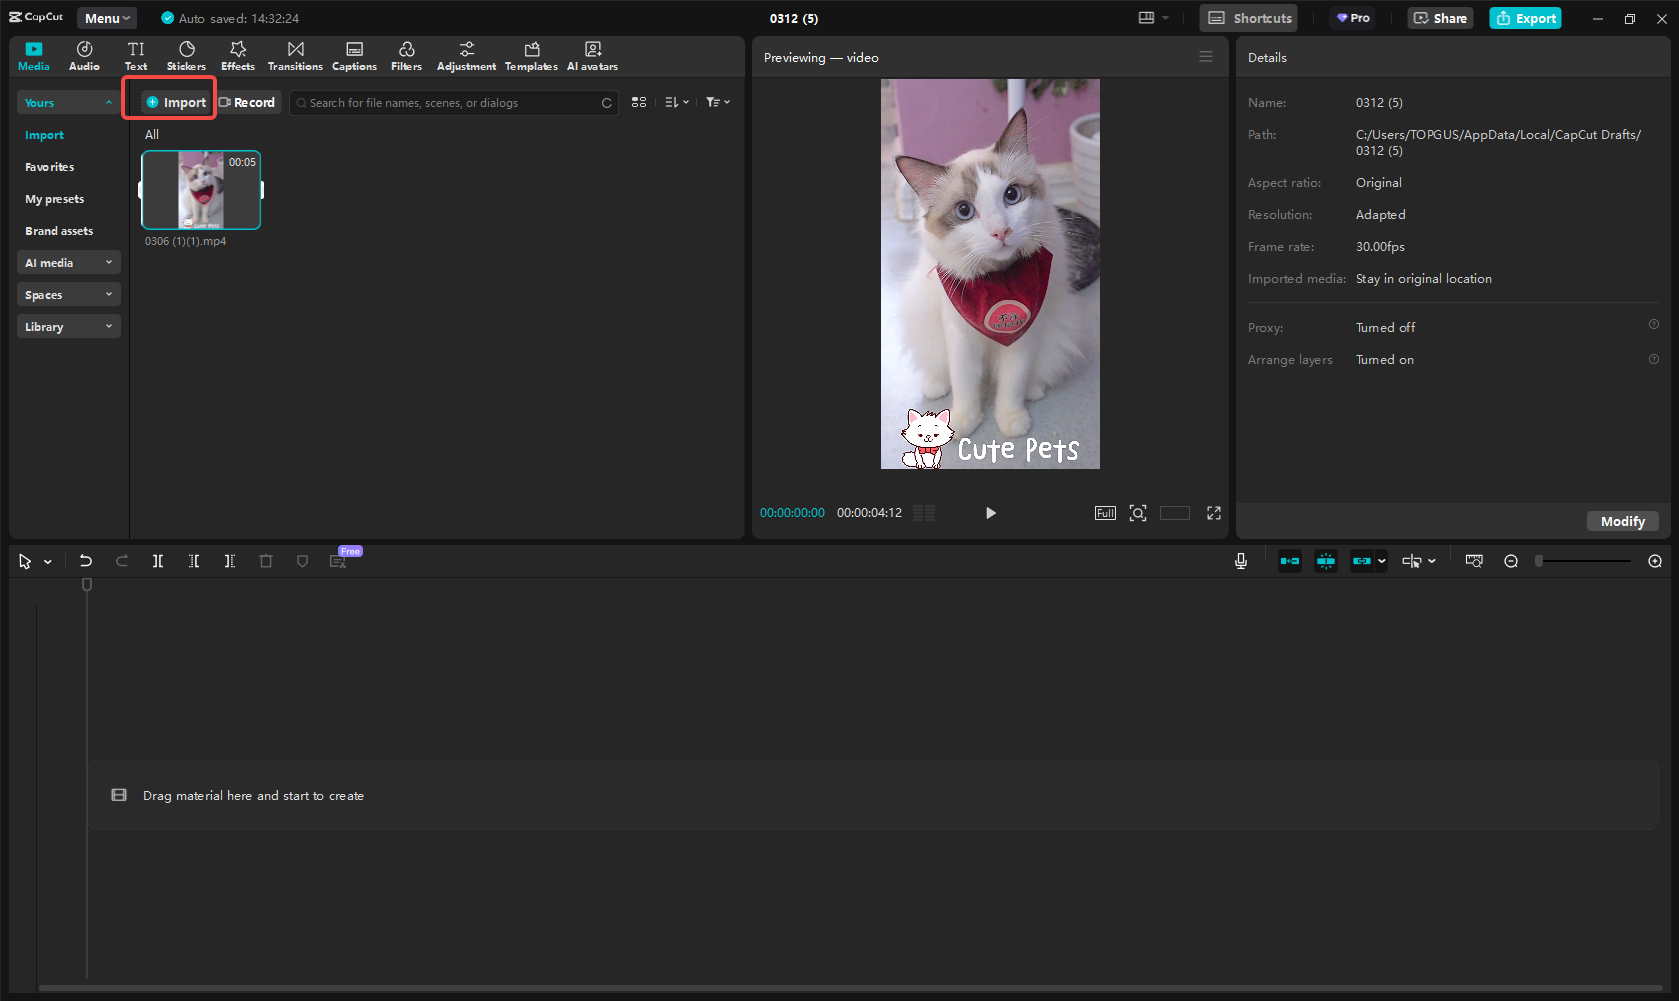This screenshot has height=1001, width=1679.
Task: Toggle auto snapping in timeline
Action: [1326, 562]
